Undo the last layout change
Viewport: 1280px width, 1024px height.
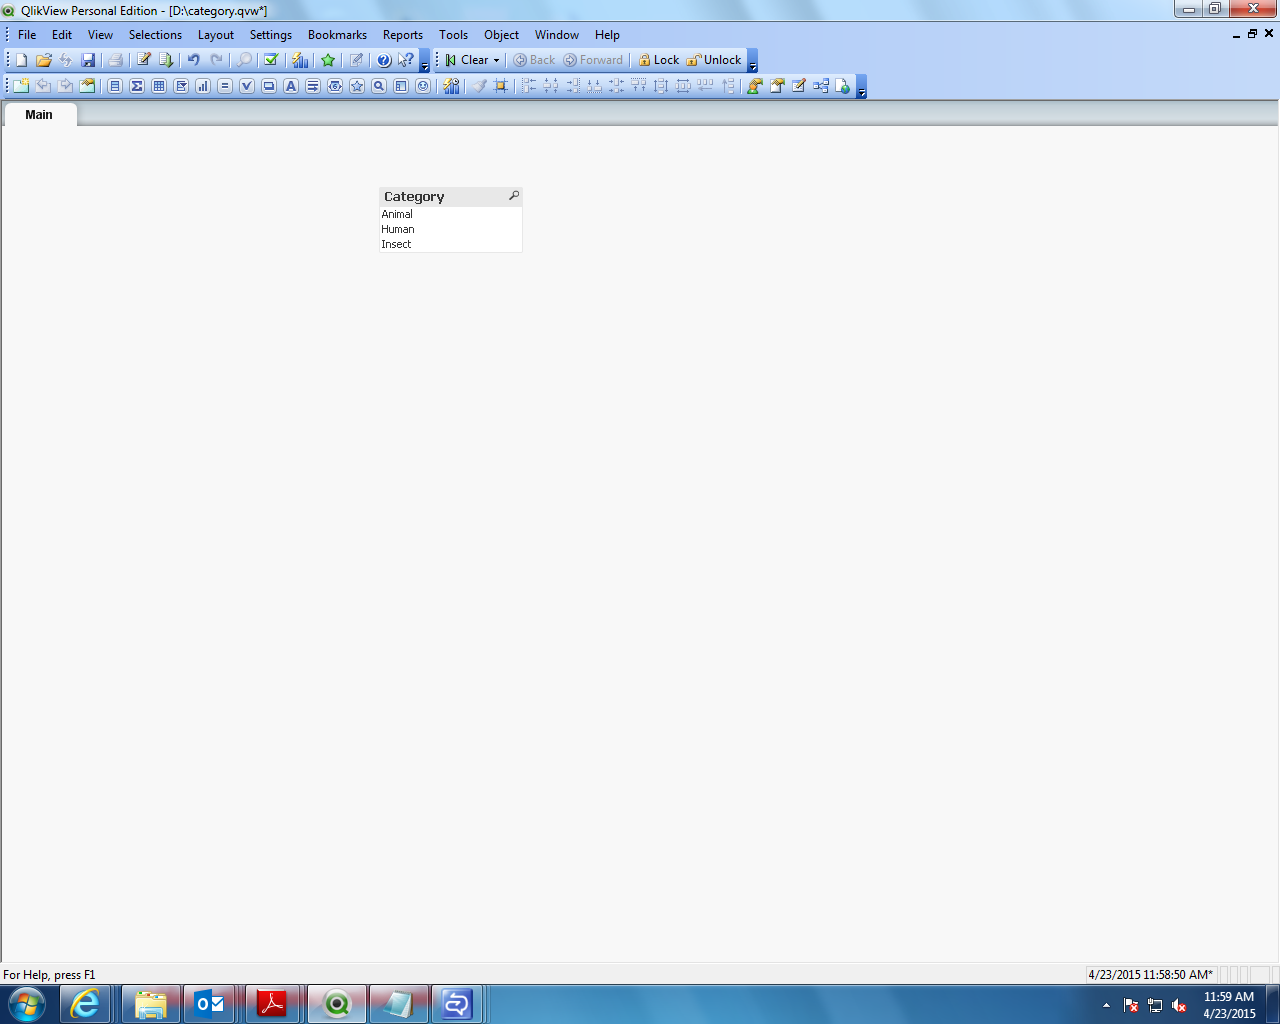pos(194,60)
